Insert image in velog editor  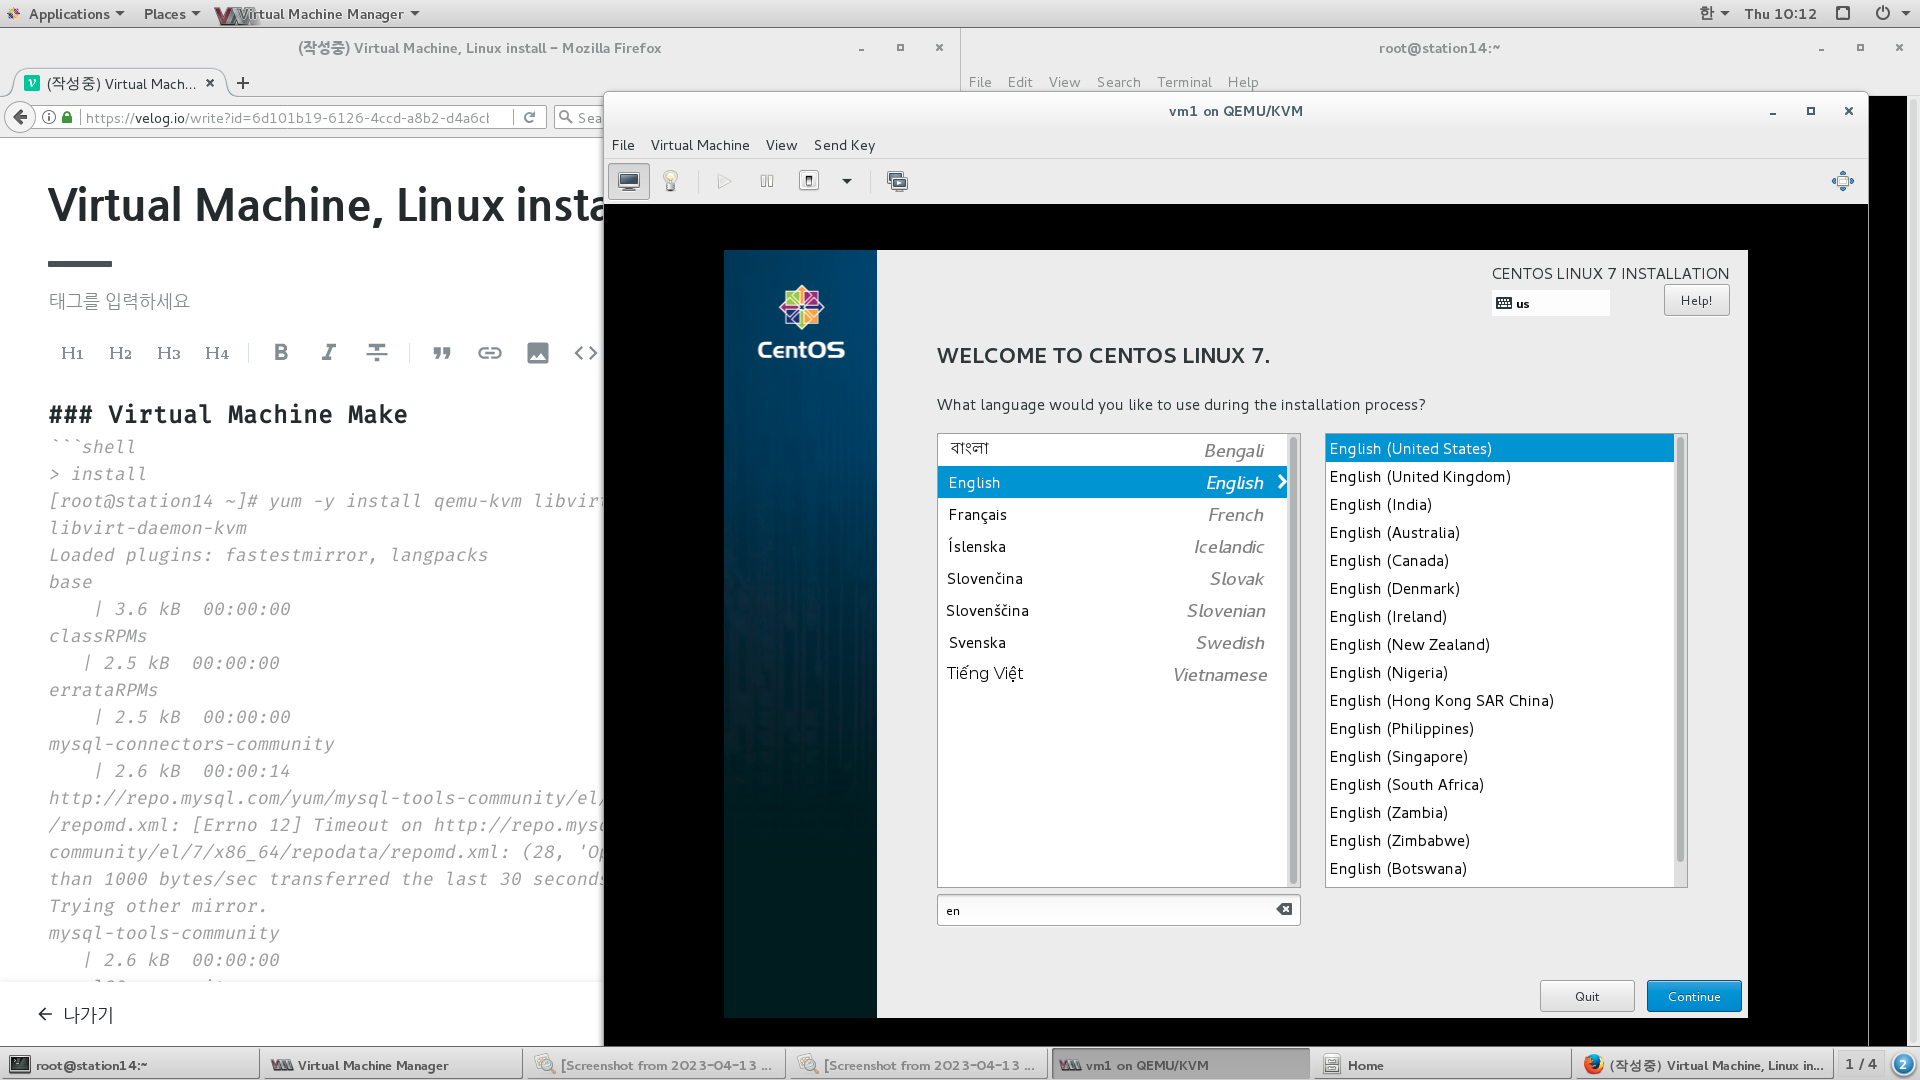click(x=538, y=353)
